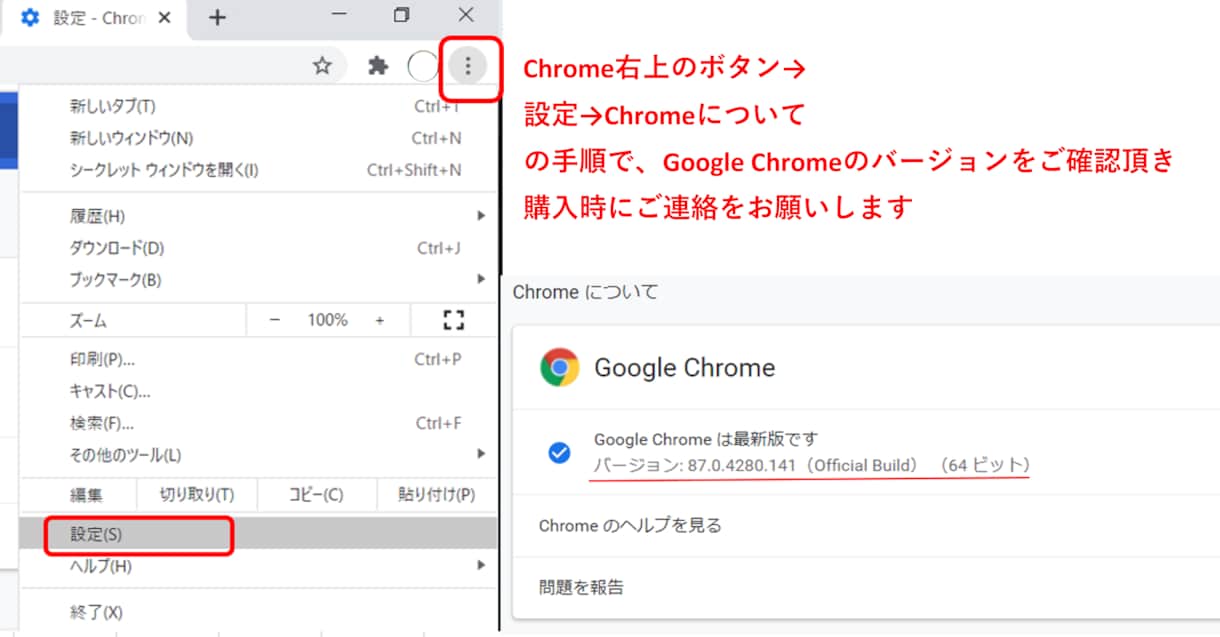1220x637 pixels.
Task: Expand the ヘルプ(H) submenu
Action: (260, 566)
